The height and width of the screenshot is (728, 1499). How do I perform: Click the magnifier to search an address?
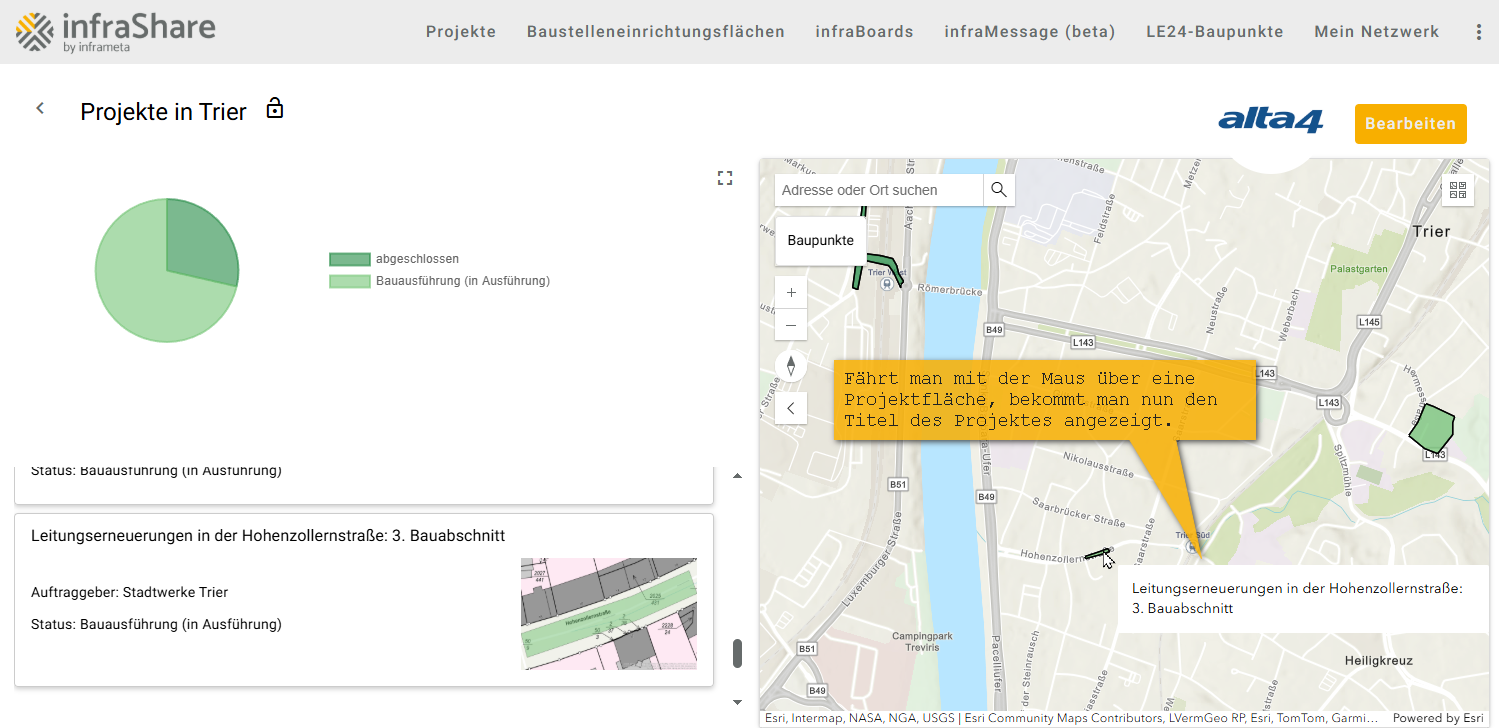(x=998, y=189)
